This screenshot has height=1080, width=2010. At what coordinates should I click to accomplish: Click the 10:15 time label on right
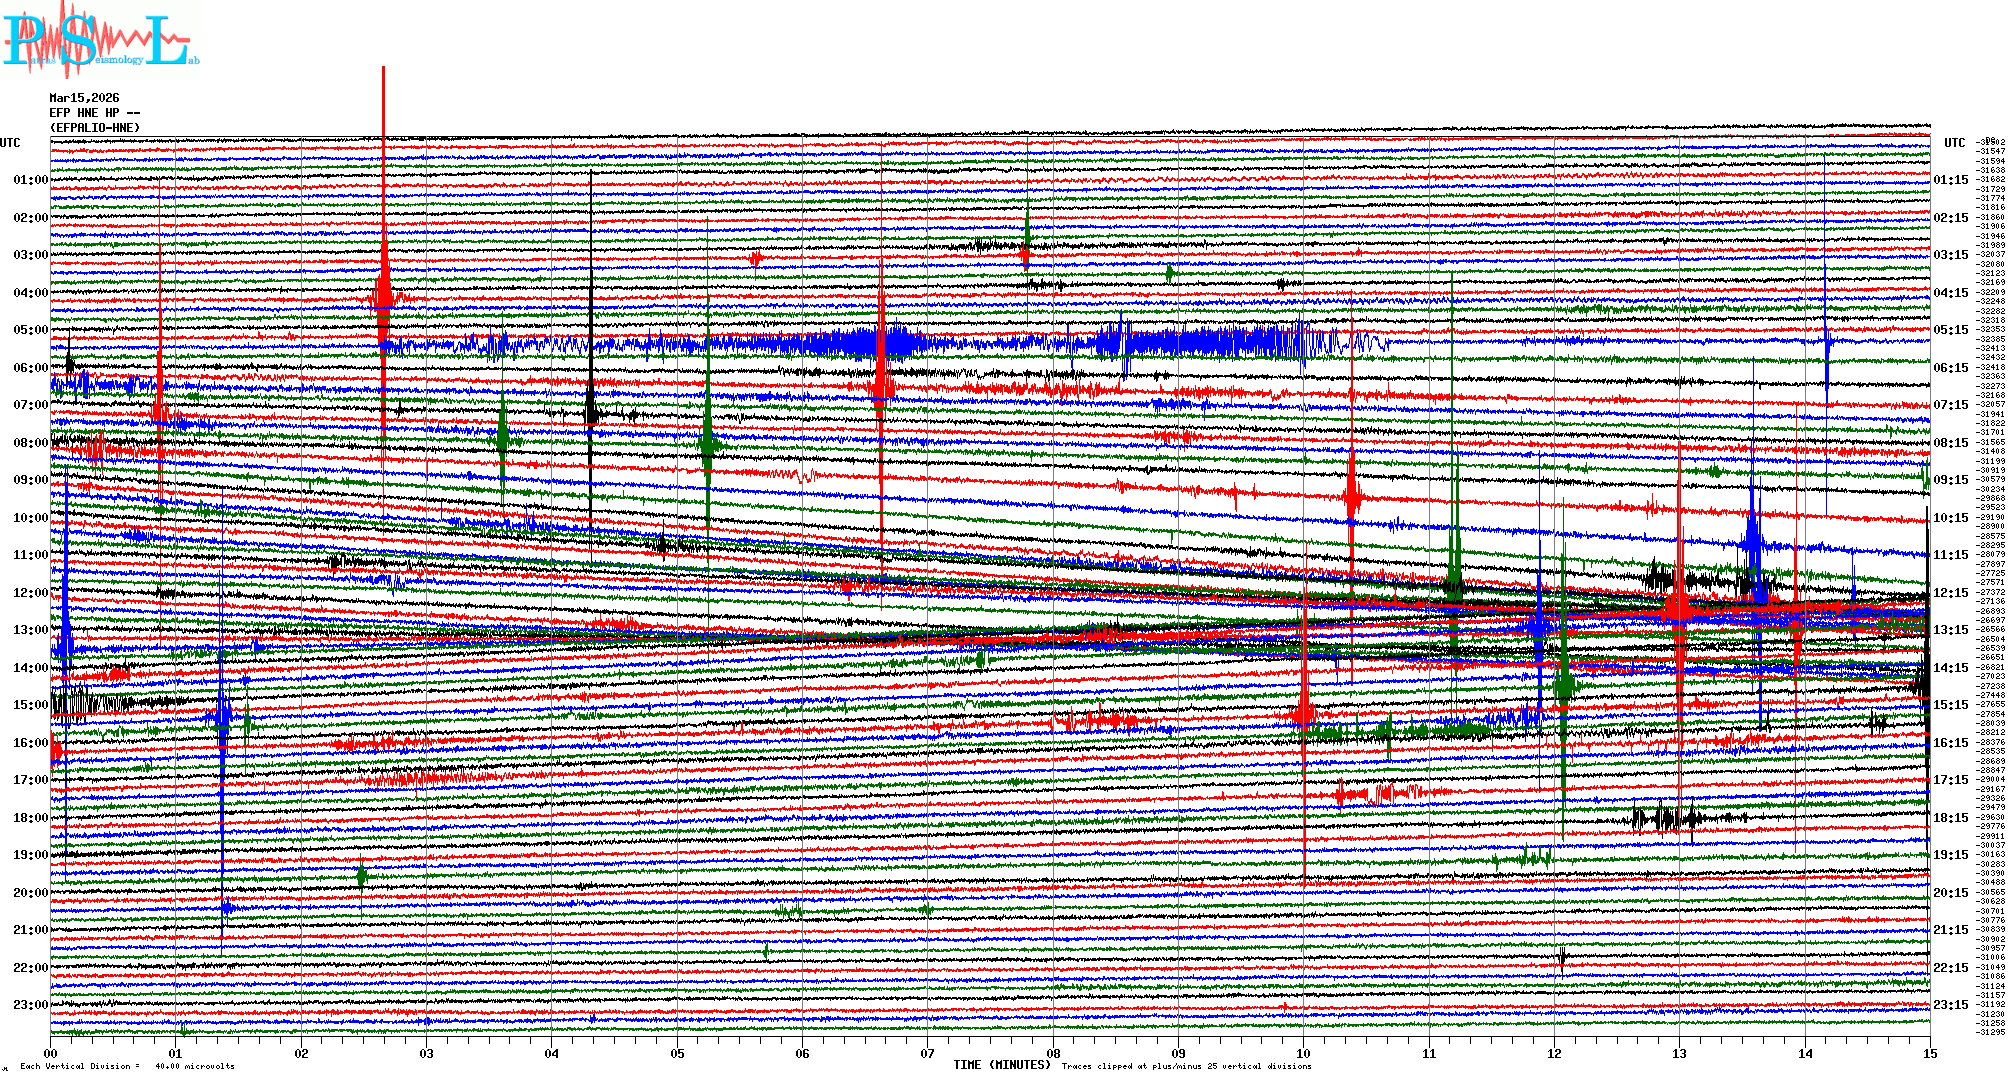click(x=1950, y=518)
